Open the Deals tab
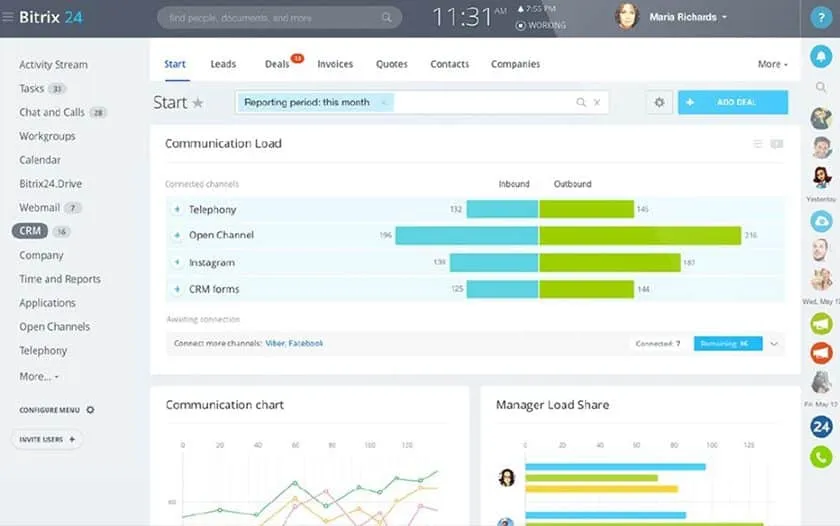This screenshot has height=526, width=840. [x=277, y=64]
